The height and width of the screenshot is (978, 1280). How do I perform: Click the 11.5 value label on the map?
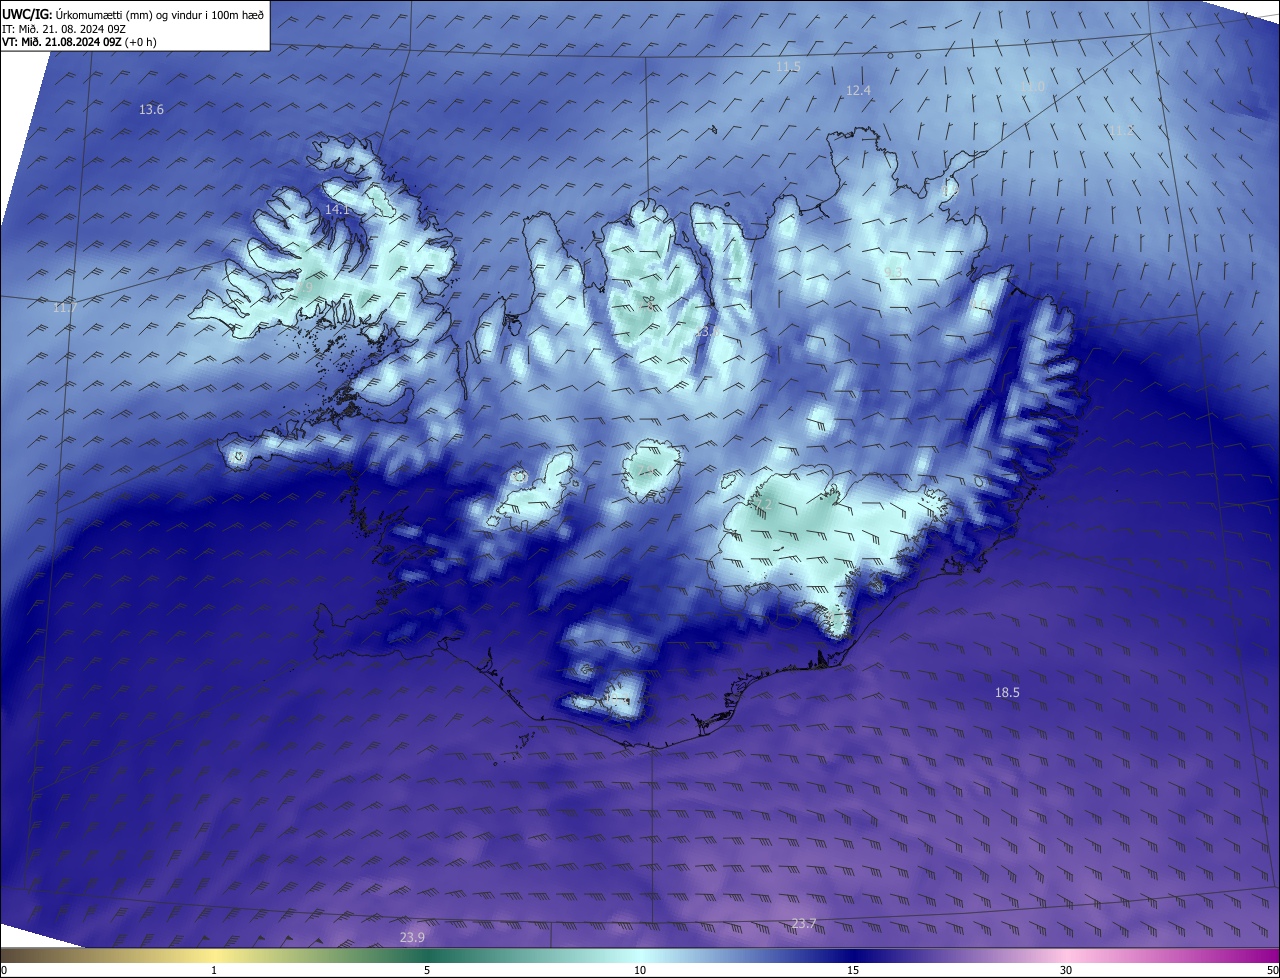788,66
